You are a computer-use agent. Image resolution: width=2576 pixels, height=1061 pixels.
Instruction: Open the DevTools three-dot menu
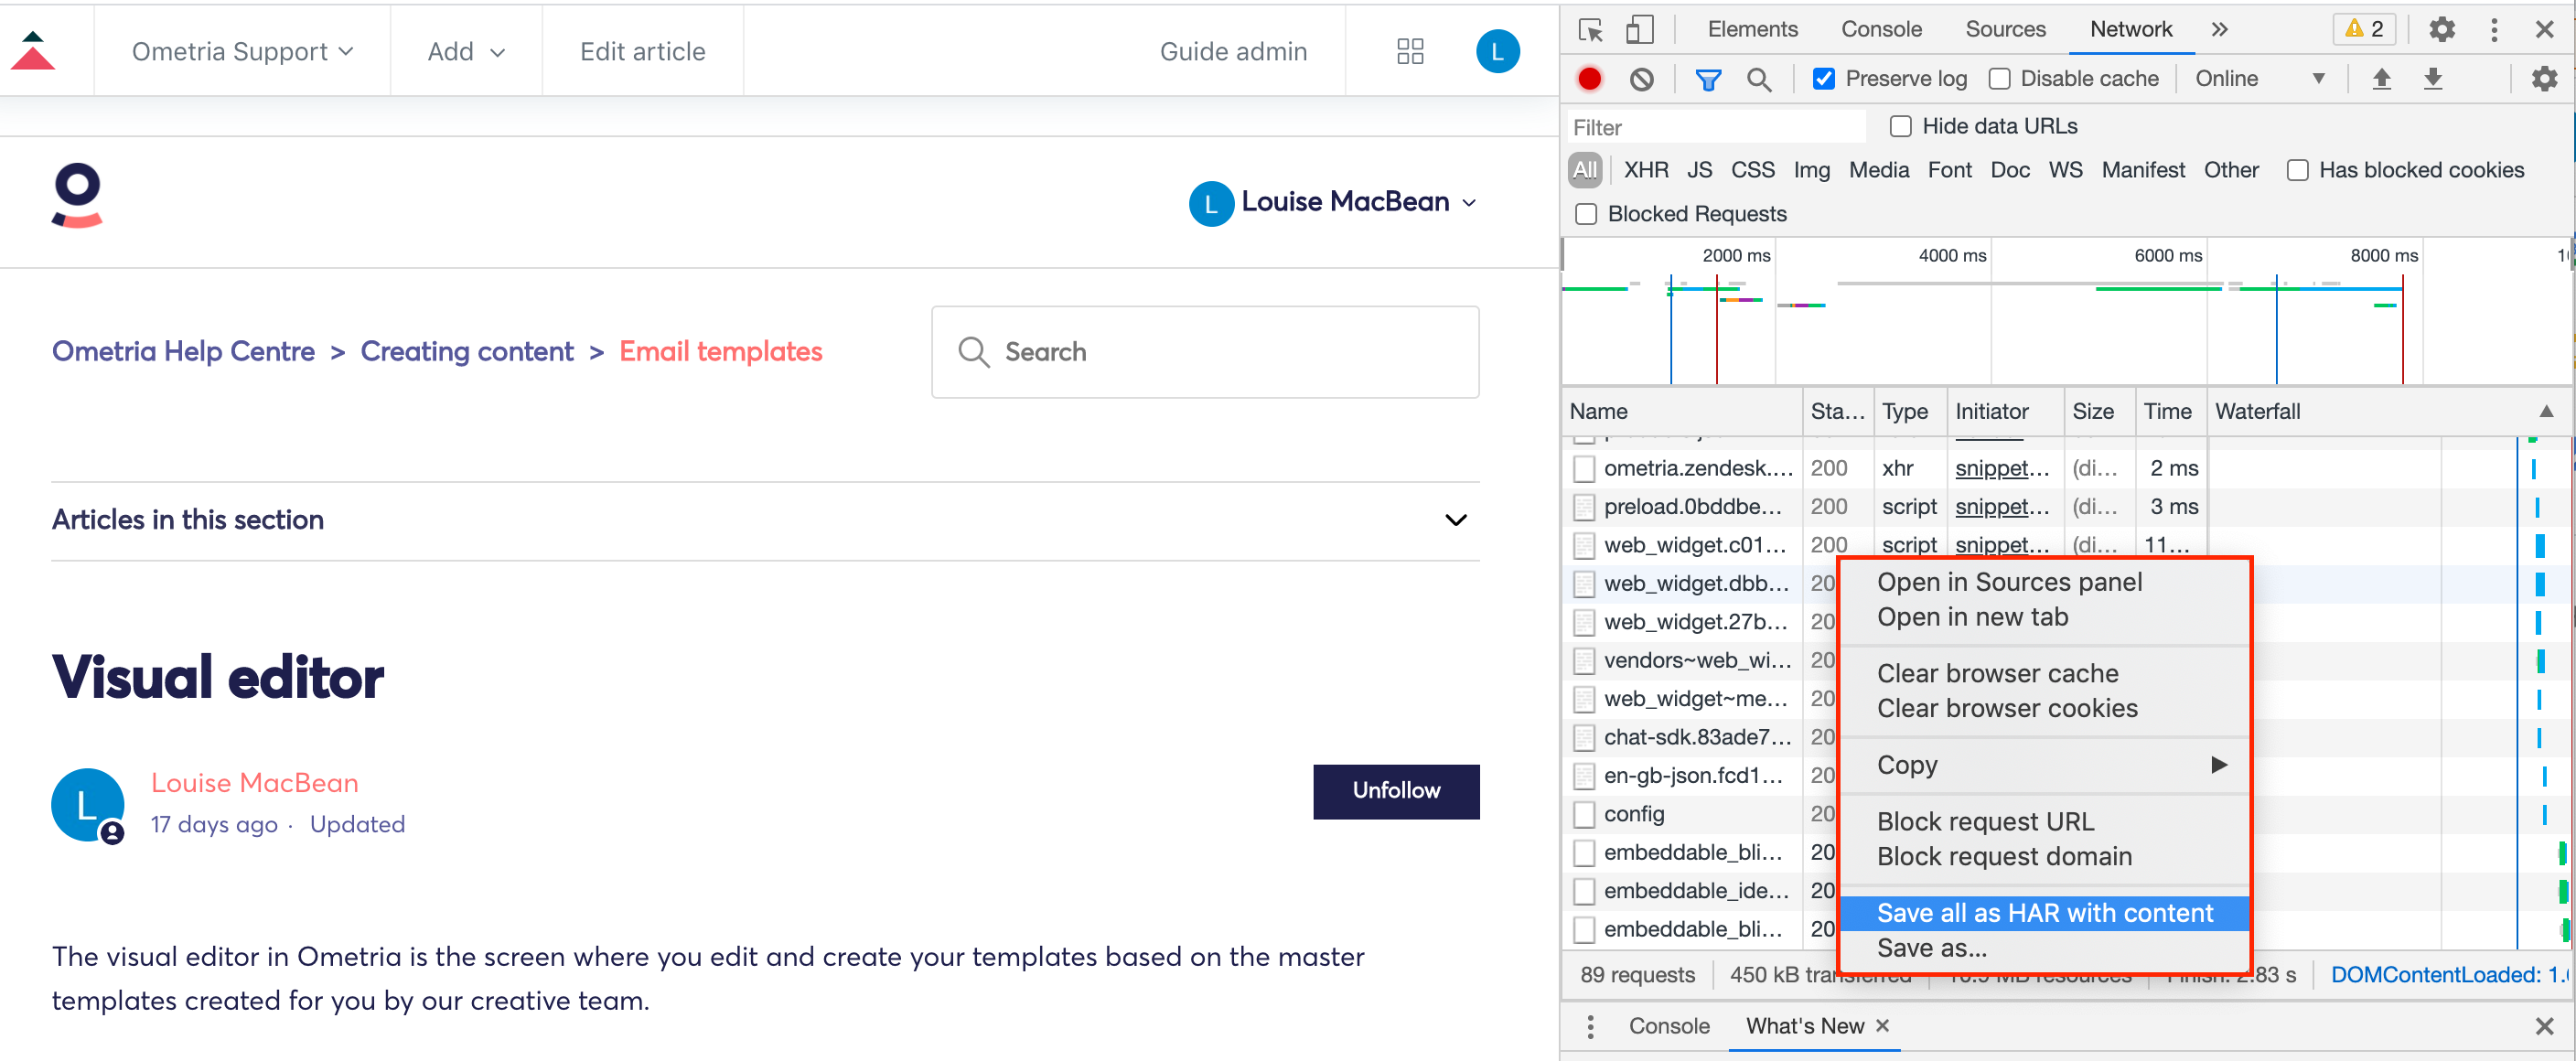click(2493, 29)
